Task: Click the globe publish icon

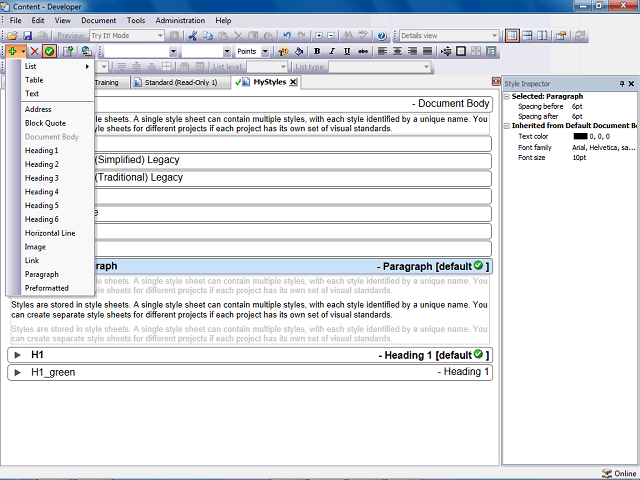Action: tap(86, 51)
